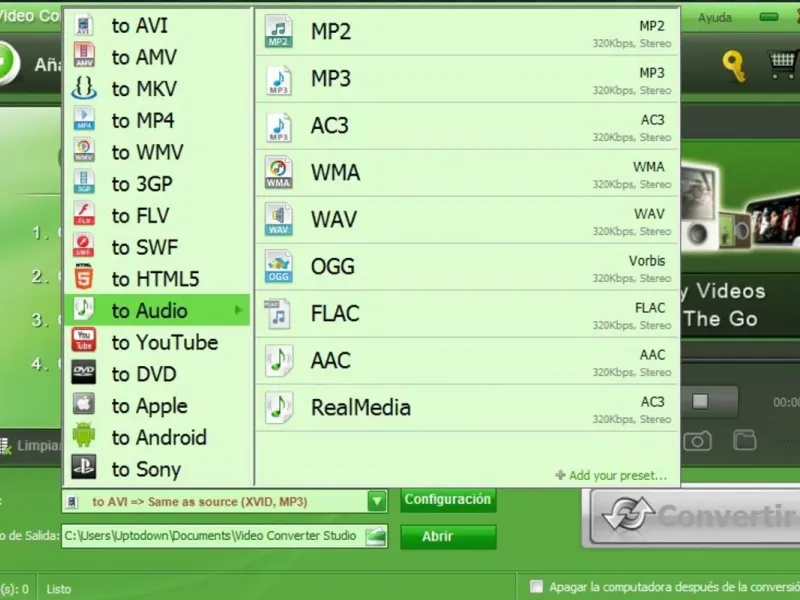The width and height of the screenshot is (800, 600).
Task: Click the MP2 file icon
Action: 279,32
